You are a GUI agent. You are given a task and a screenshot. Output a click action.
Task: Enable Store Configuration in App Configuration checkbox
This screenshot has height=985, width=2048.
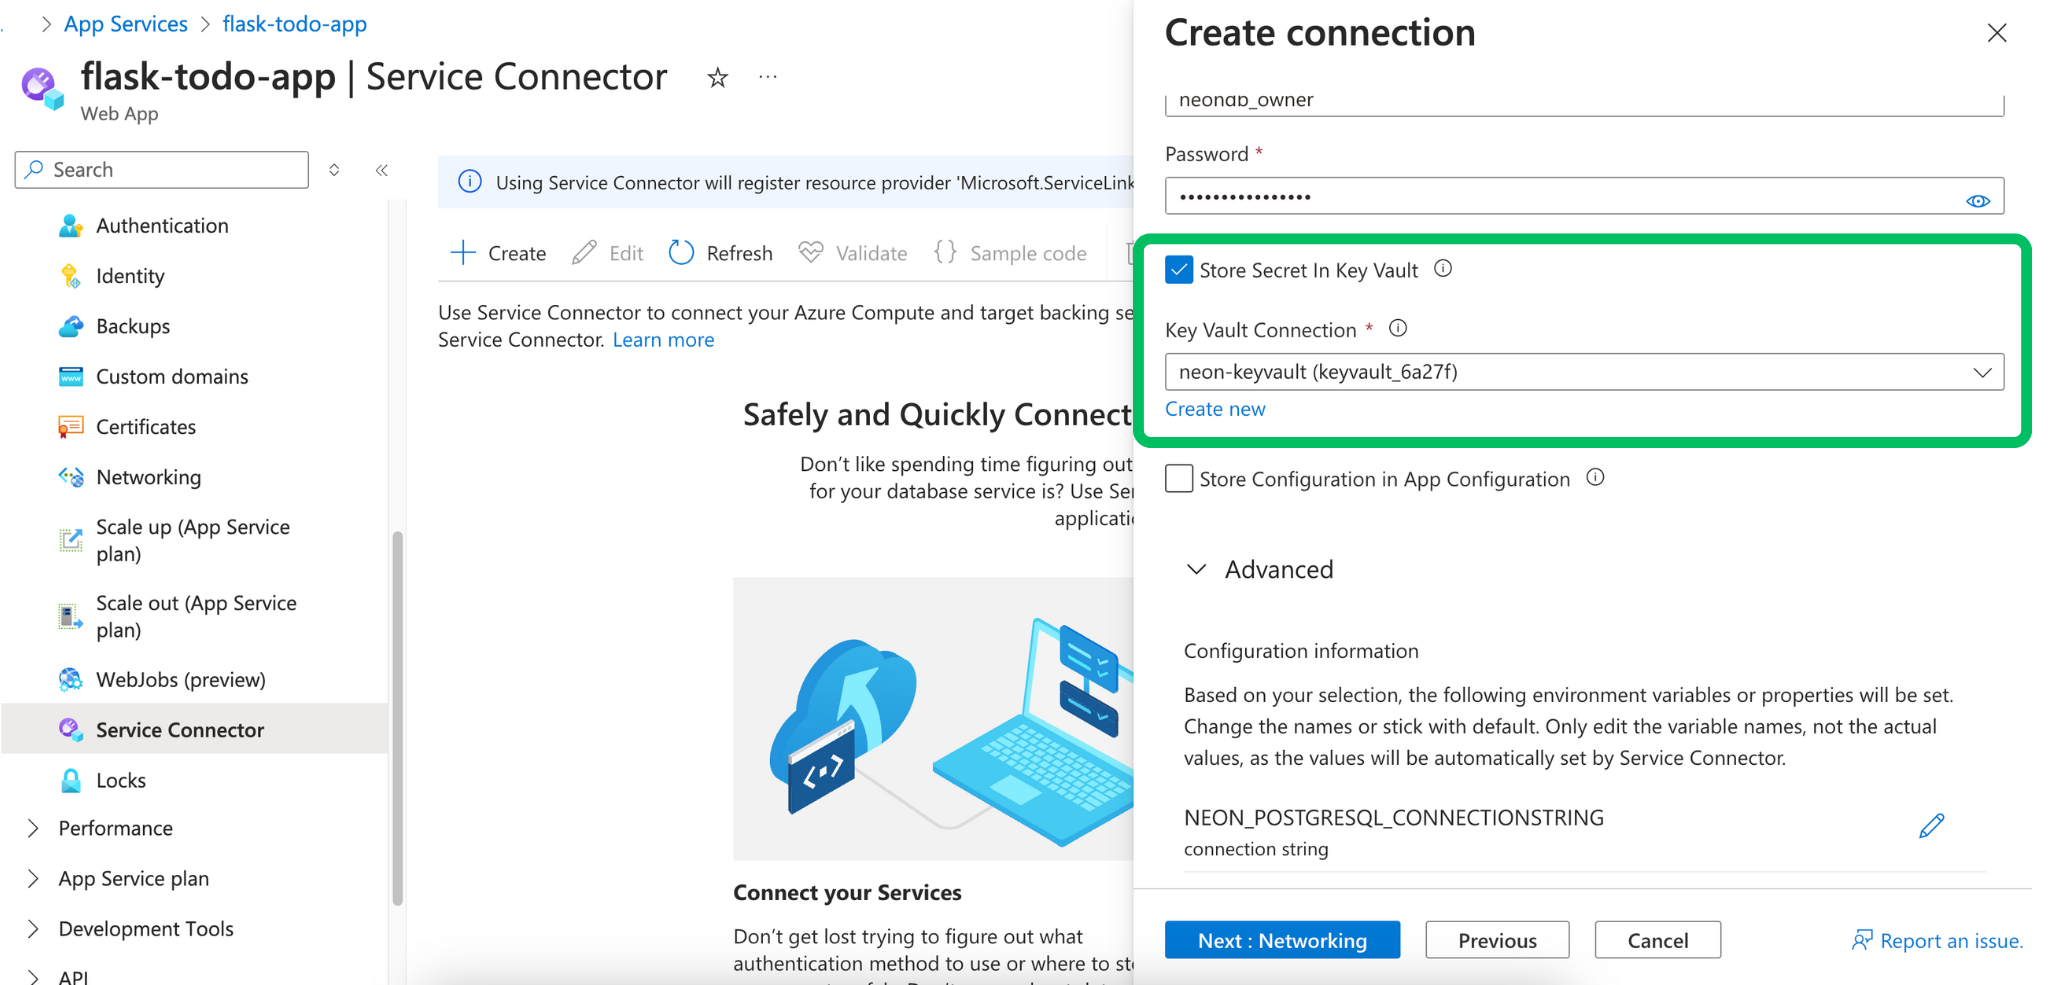pyautogui.click(x=1179, y=479)
